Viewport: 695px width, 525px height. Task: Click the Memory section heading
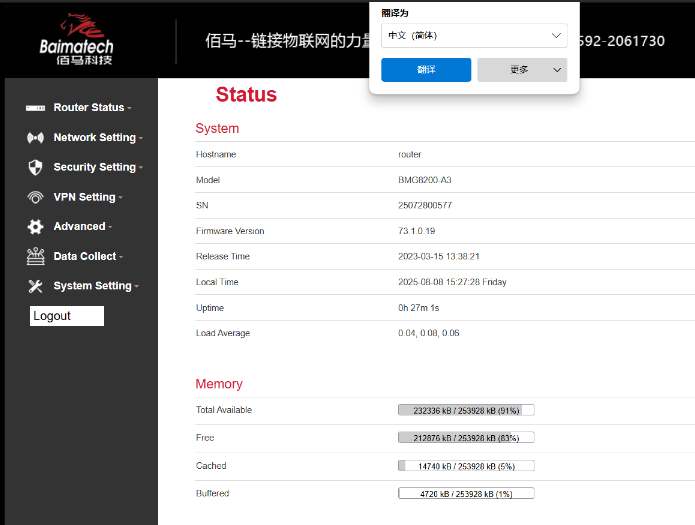point(219,384)
